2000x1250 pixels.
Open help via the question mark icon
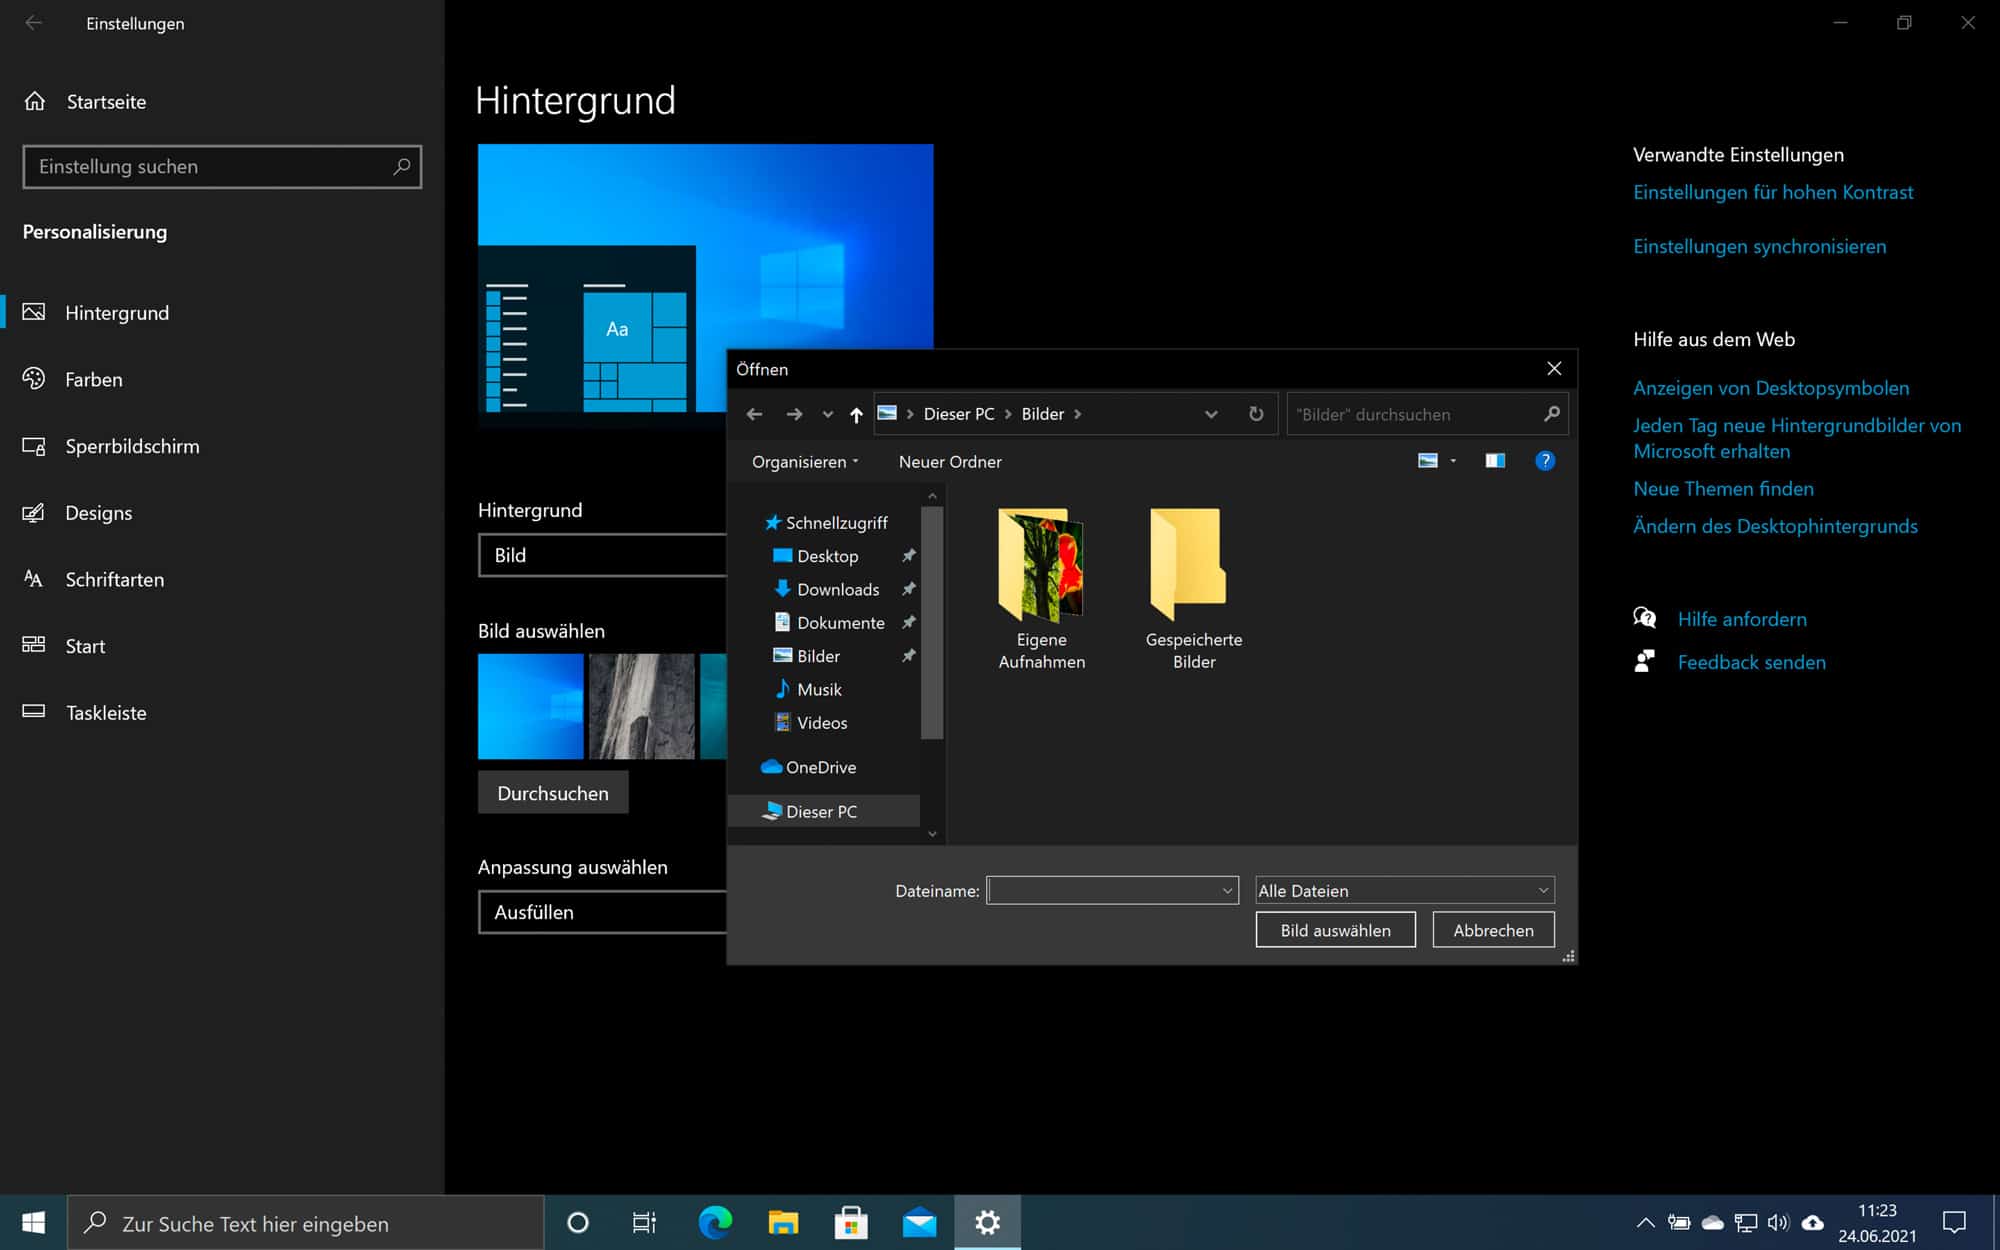1545,461
